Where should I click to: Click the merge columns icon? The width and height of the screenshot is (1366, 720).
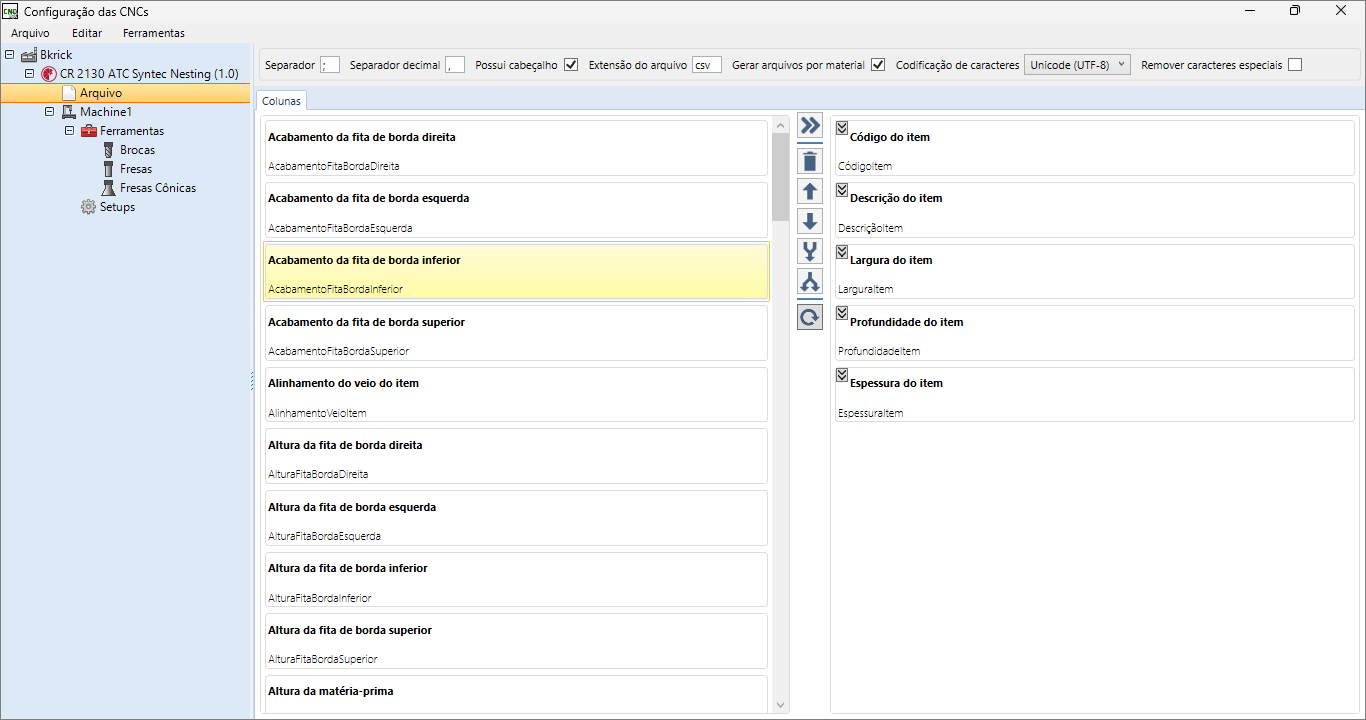(x=810, y=251)
